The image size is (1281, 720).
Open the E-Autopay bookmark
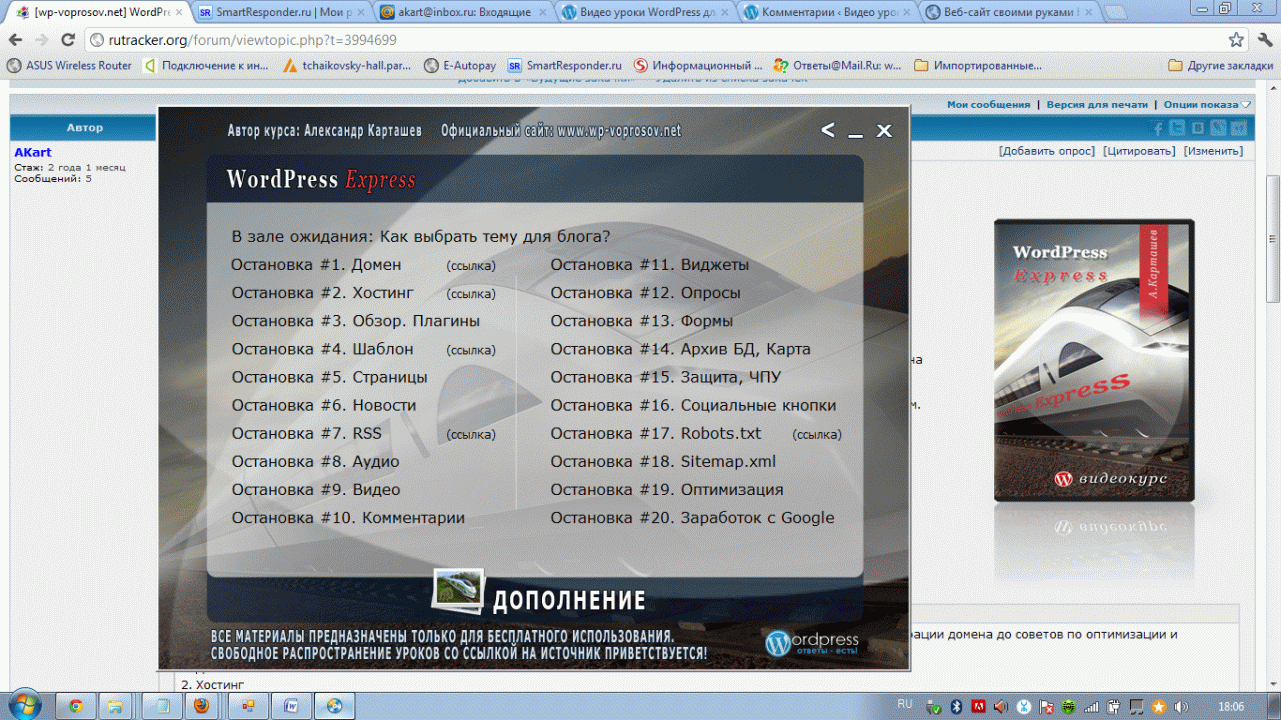click(460, 65)
